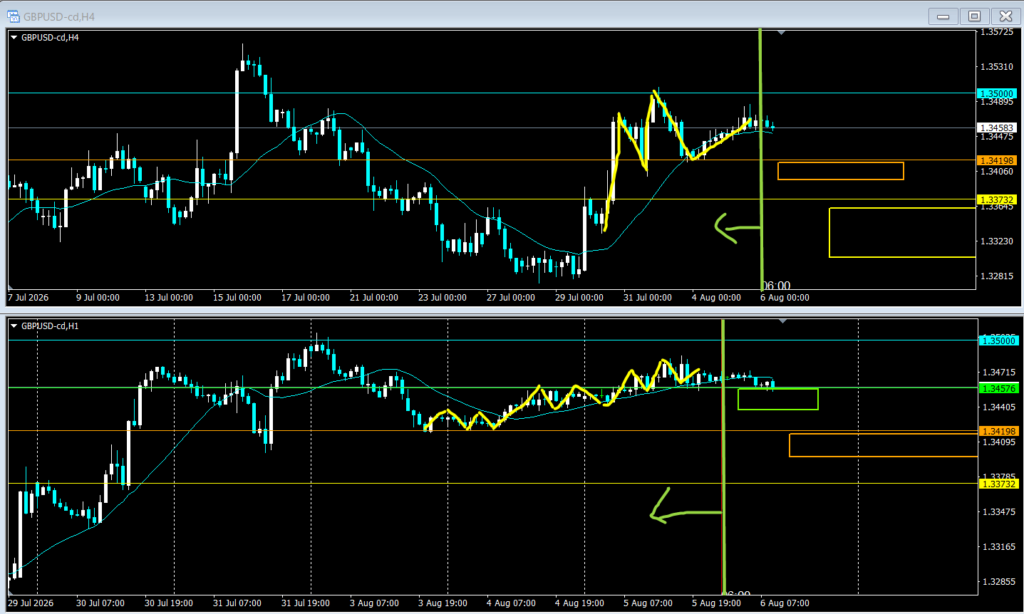
Task: Click the 31 Jul 00:00 time label
Action: [647, 297]
